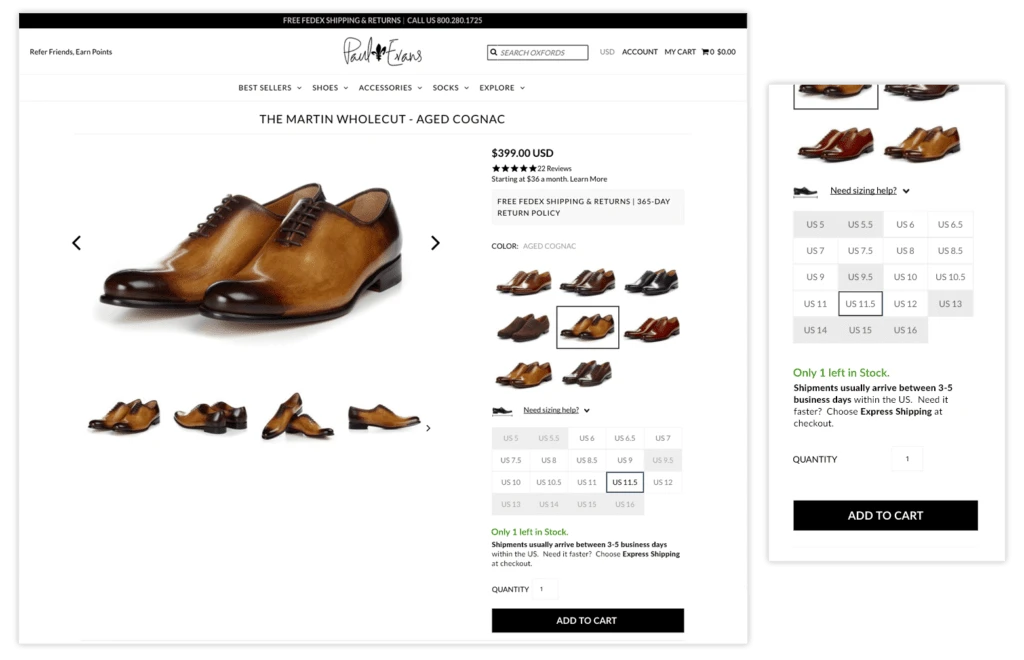Select the dark brown suede color swatch
Image resolution: width=1024 pixels, height=660 pixels.
(523, 327)
